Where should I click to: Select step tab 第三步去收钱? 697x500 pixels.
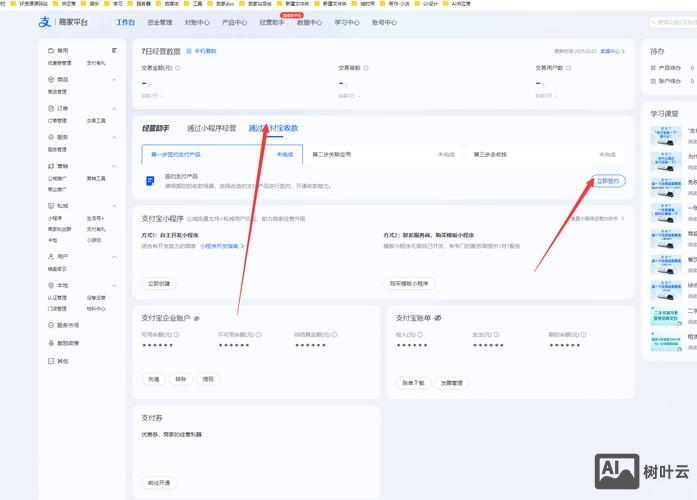point(544,154)
